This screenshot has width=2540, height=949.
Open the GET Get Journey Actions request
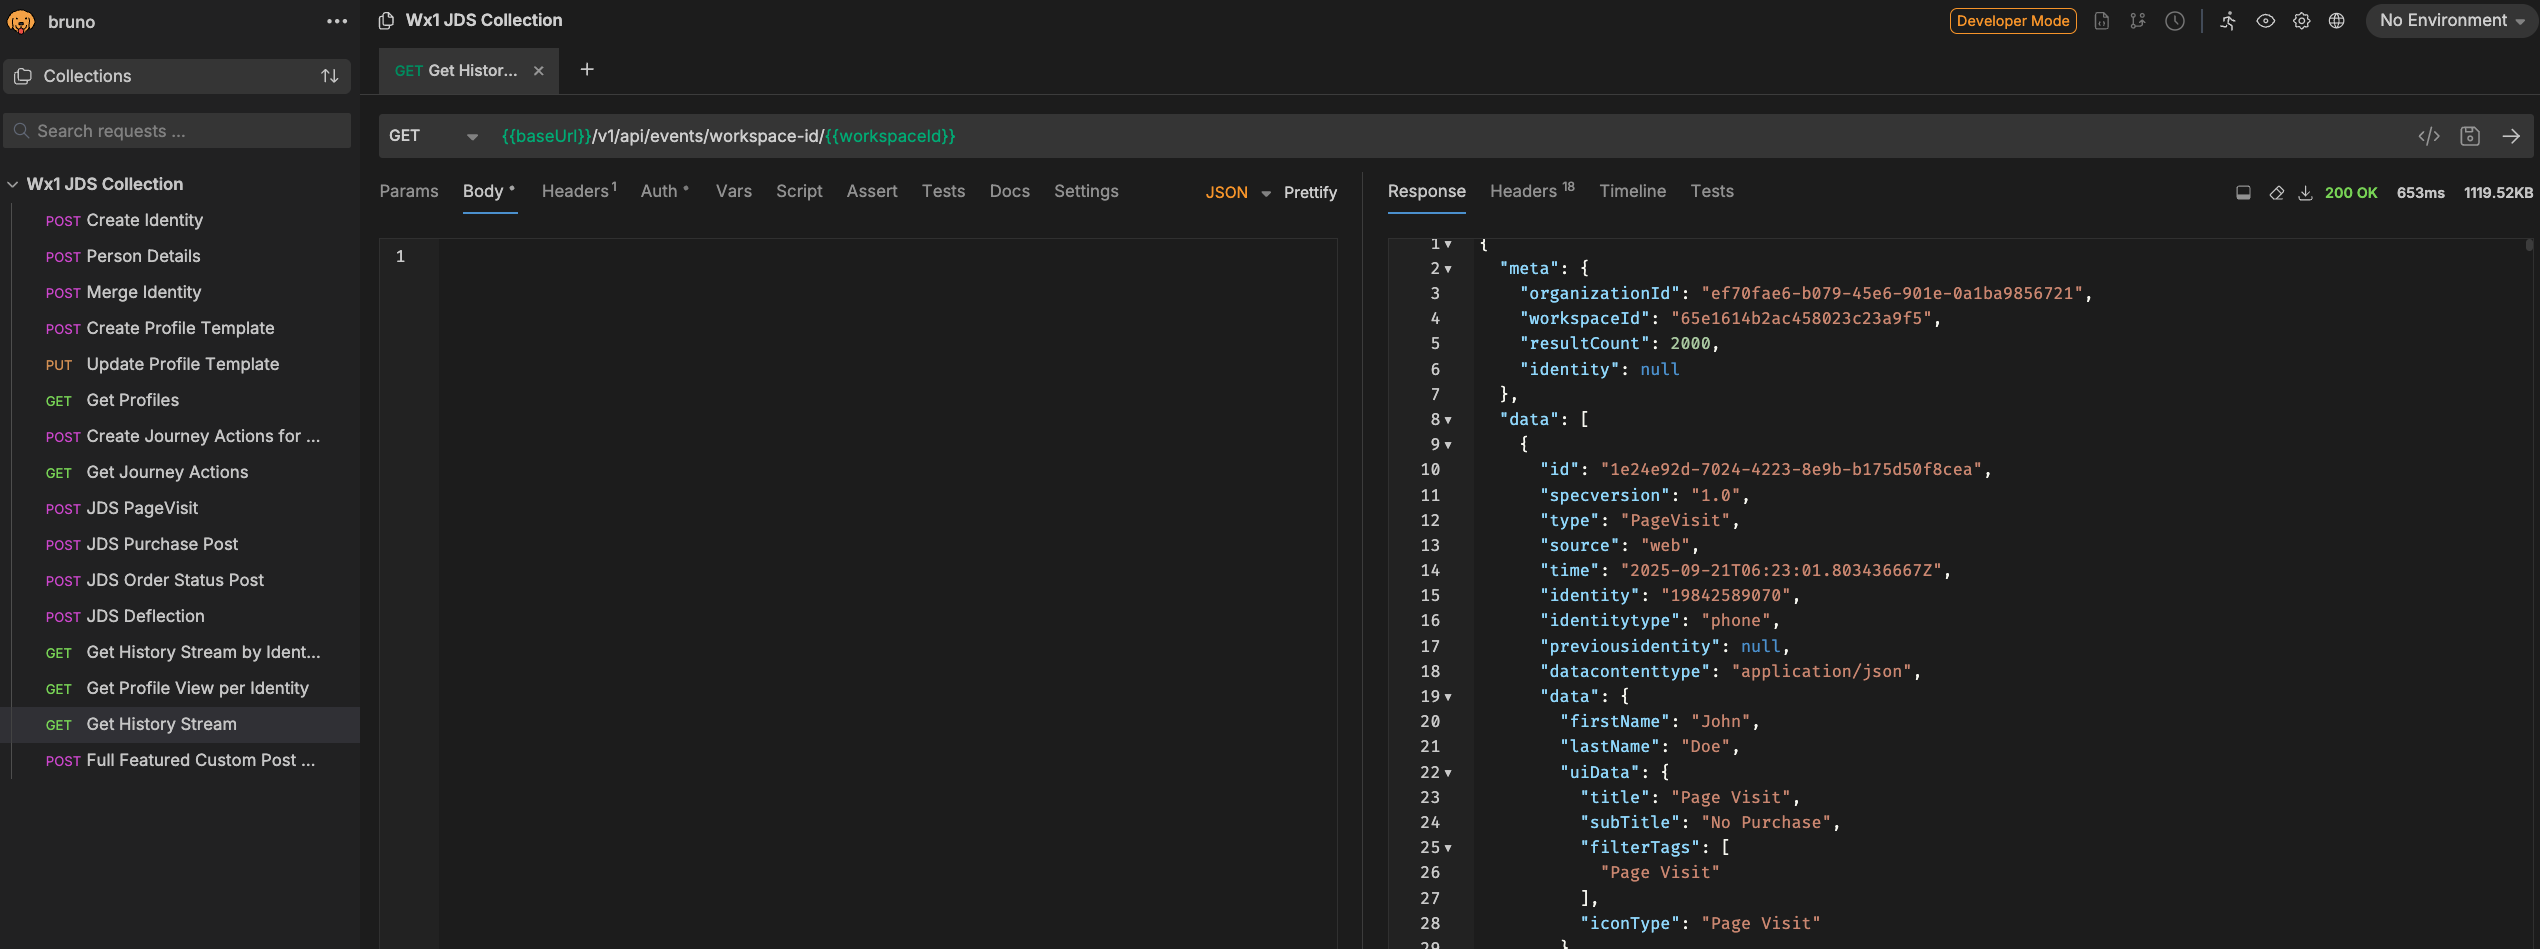pos(180,472)
